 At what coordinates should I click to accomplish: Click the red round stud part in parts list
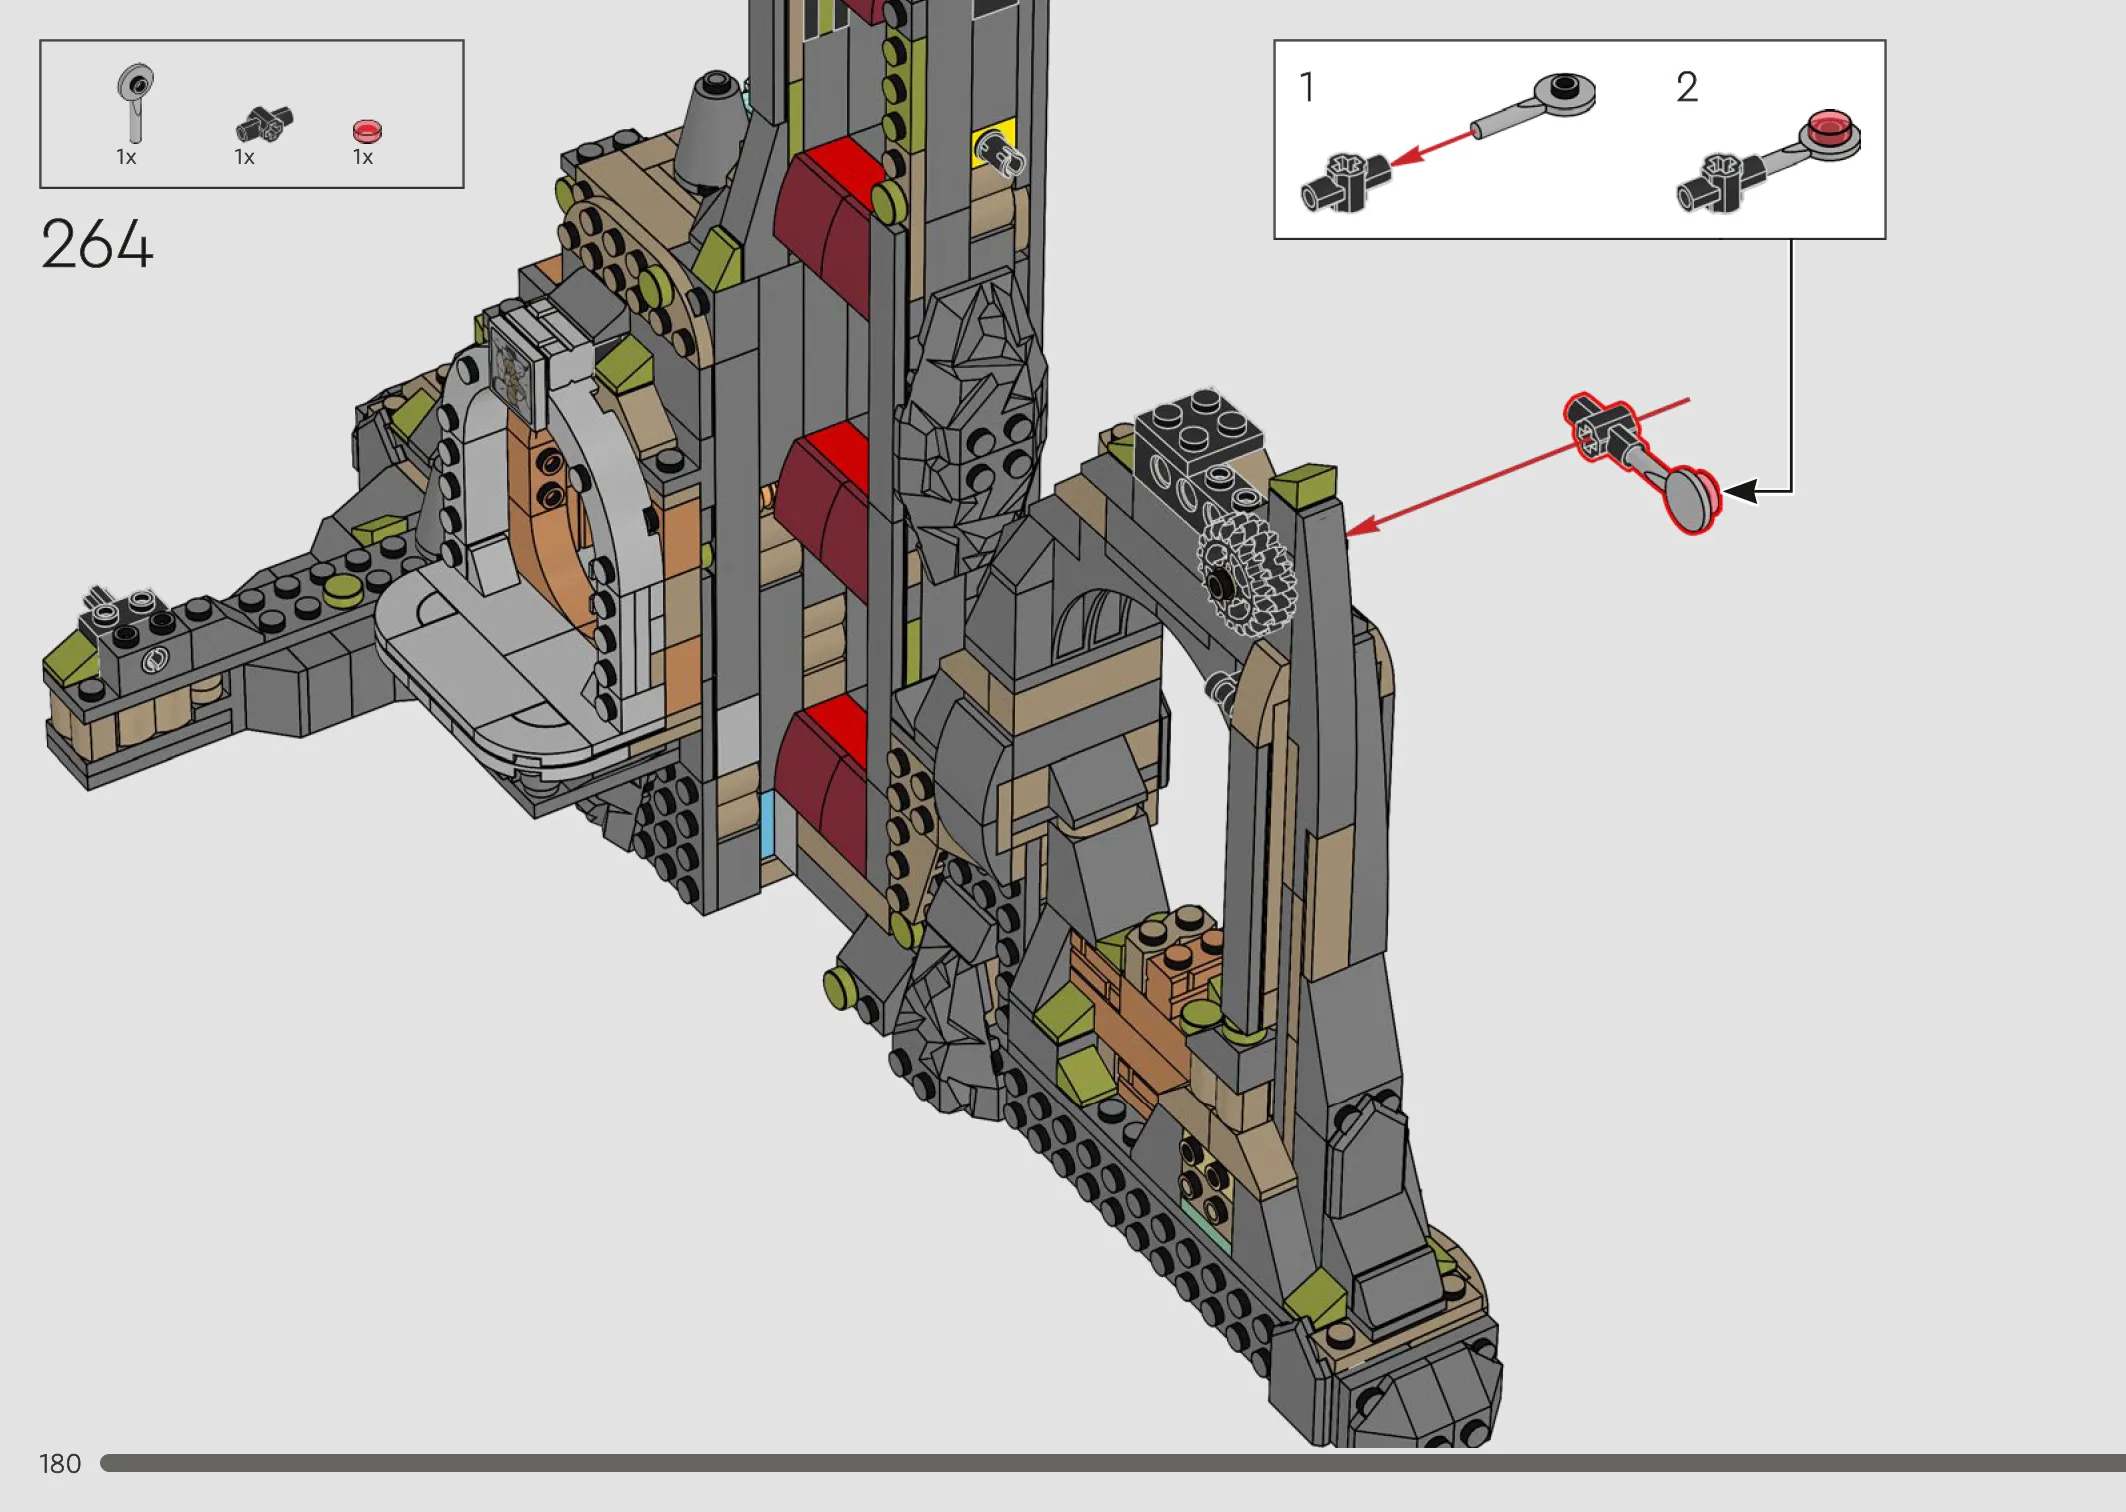367,131
